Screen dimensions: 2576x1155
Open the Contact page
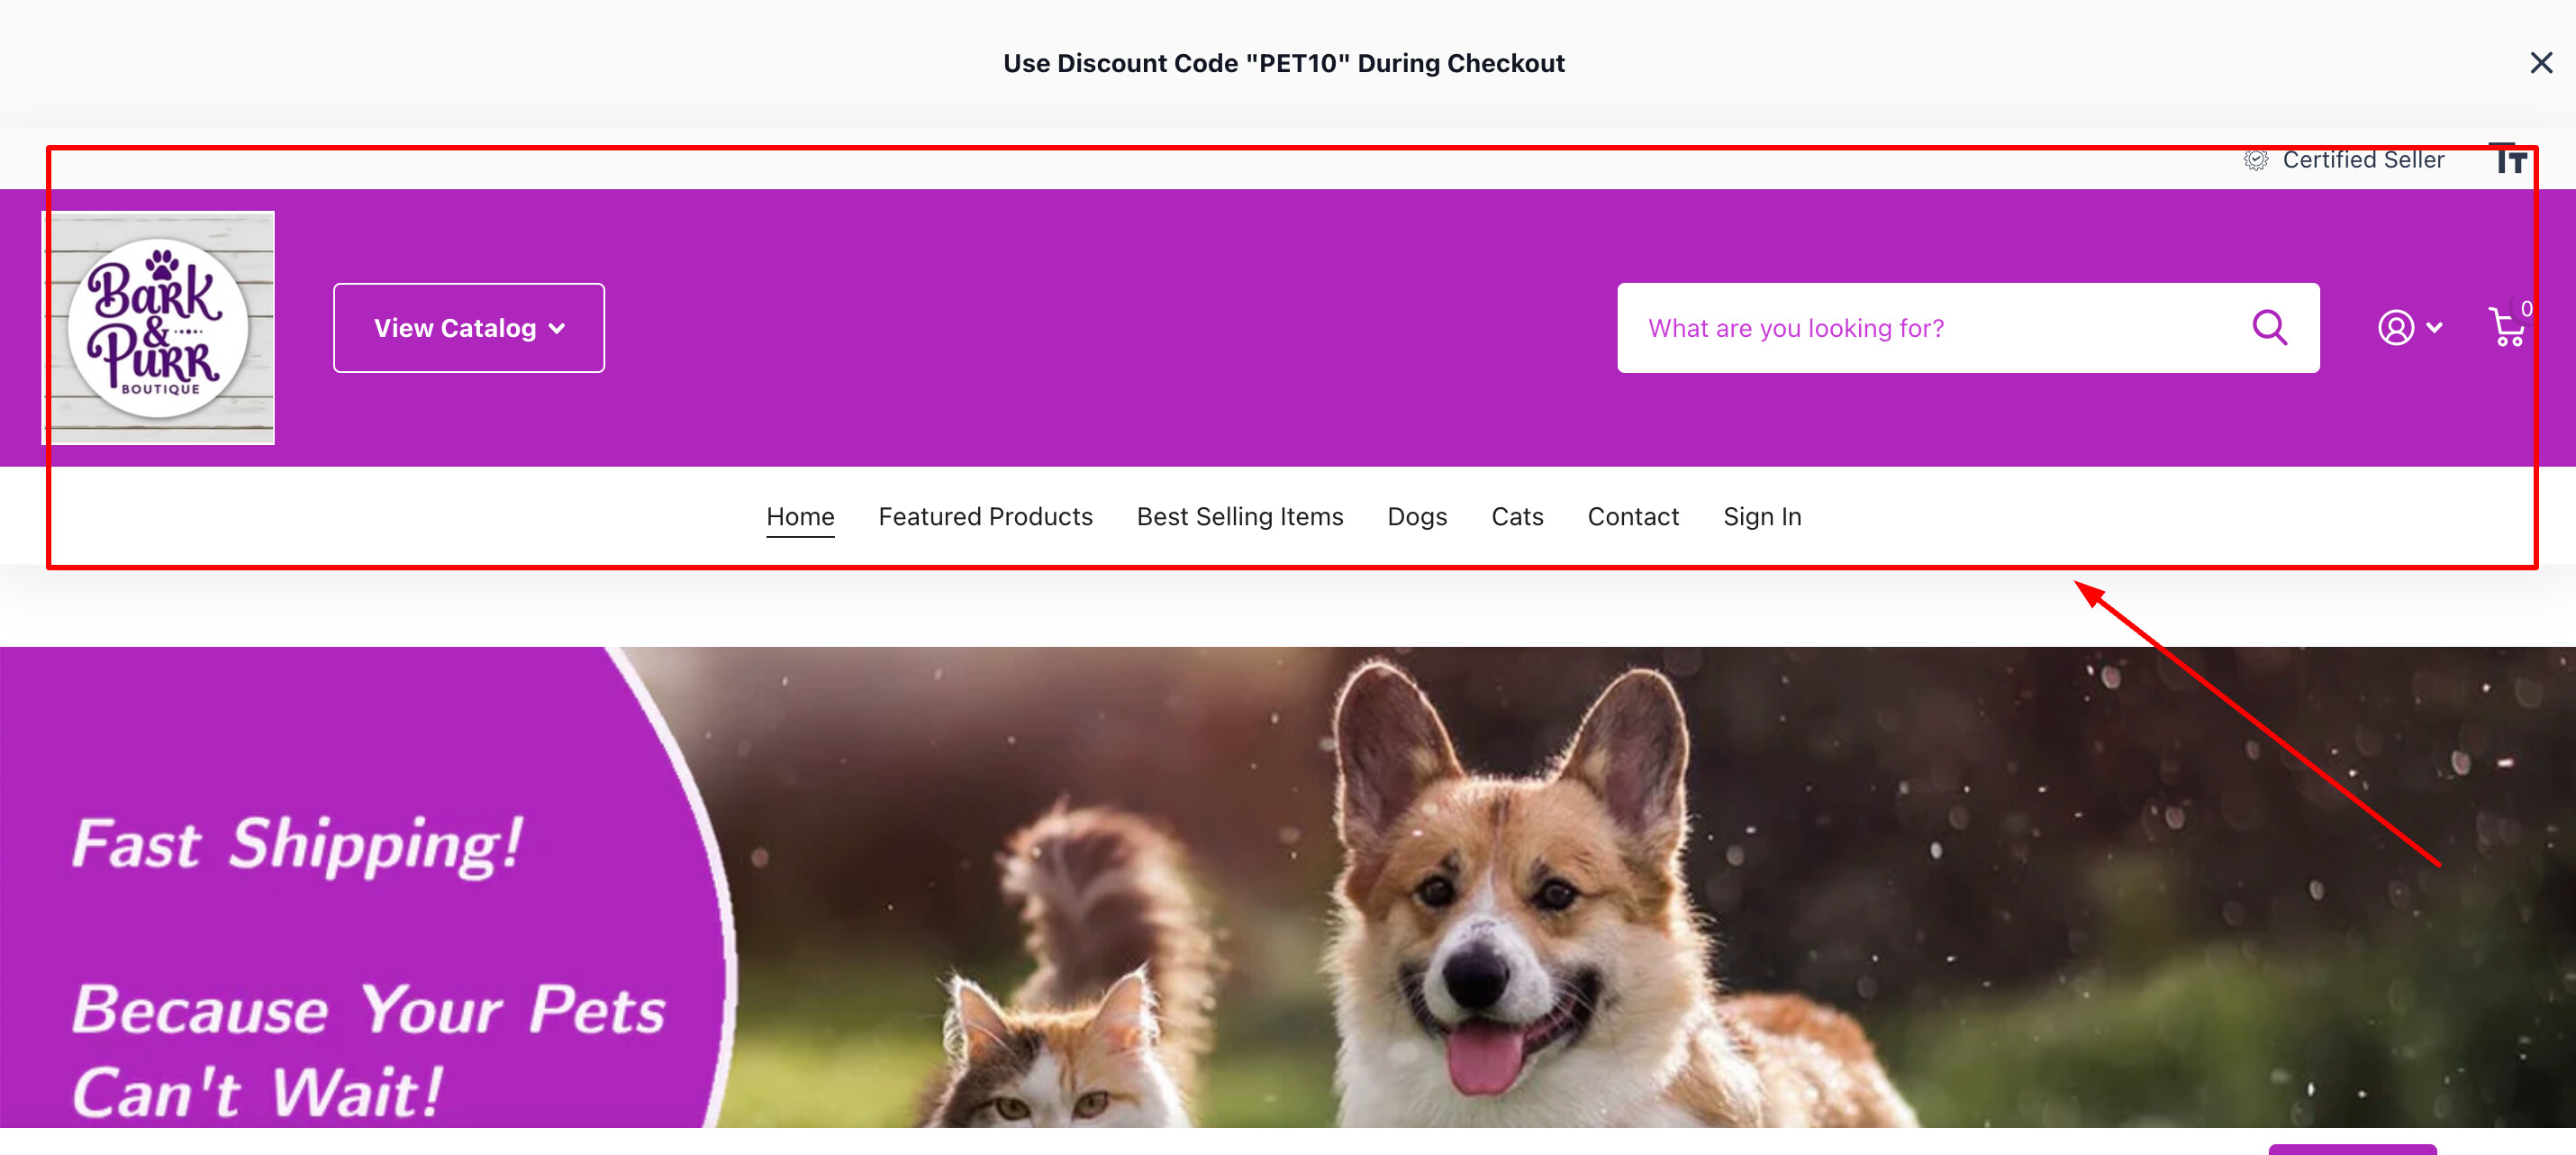coord(1632,516)
